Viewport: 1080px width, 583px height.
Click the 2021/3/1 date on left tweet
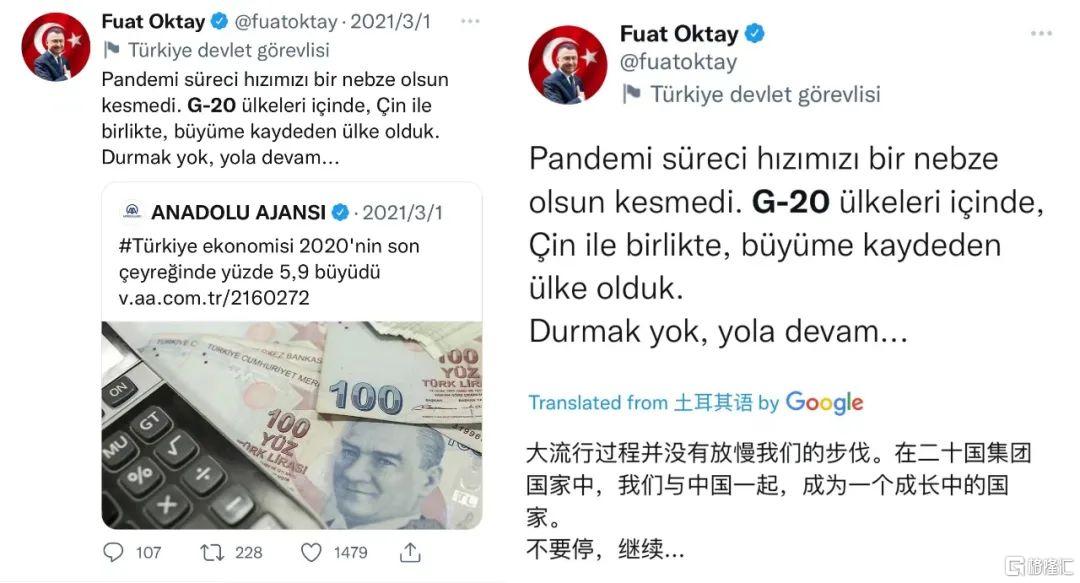(x=391, y=21)
